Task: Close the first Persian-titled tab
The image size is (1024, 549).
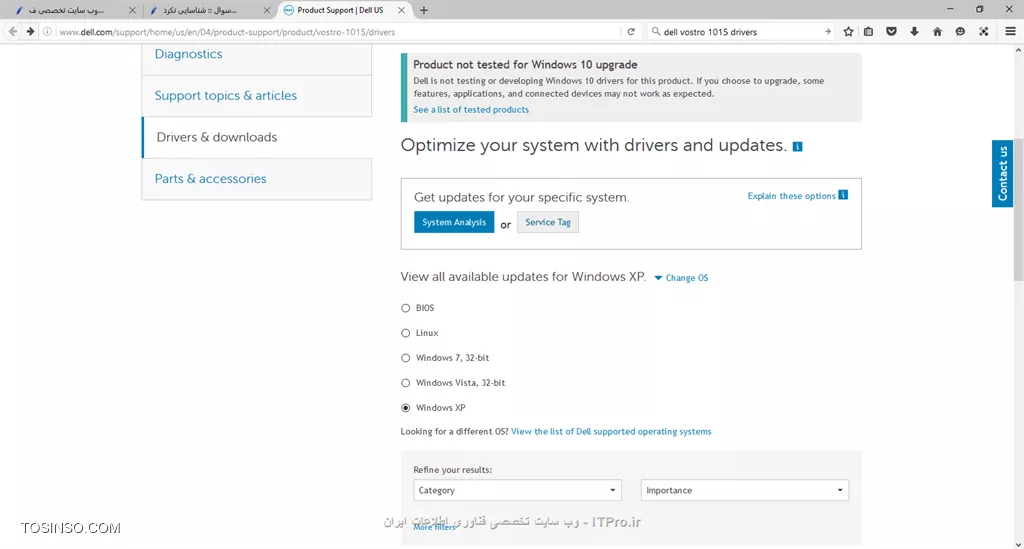Action: 133,10
